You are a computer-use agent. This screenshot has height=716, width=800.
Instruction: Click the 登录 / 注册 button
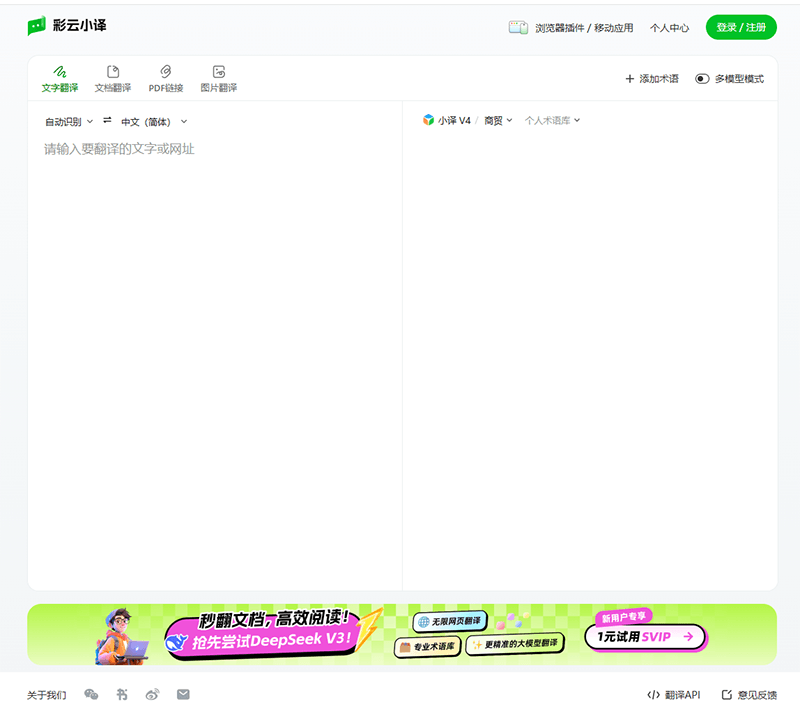click(x=740, y=27)
